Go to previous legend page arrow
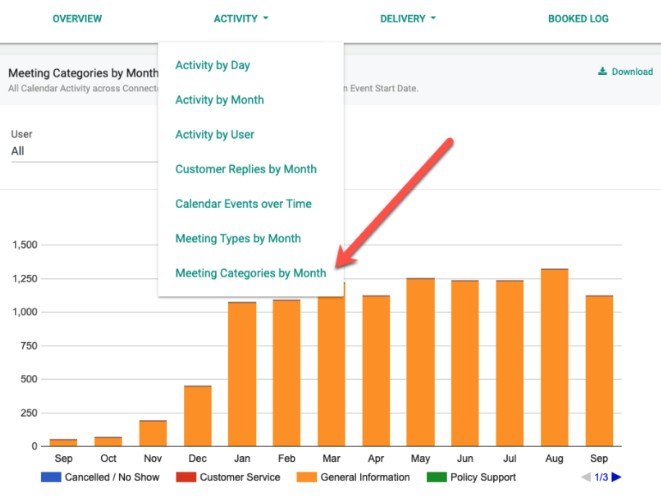The image size is (661, 499). [586, 477]
